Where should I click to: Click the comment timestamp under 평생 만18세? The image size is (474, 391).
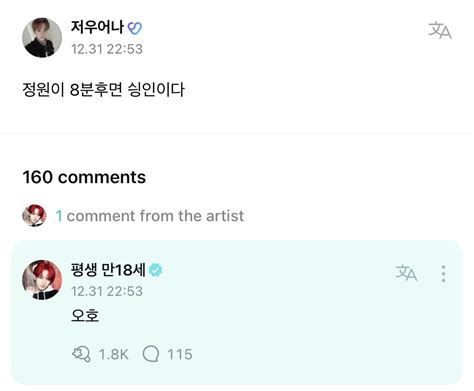107,291
